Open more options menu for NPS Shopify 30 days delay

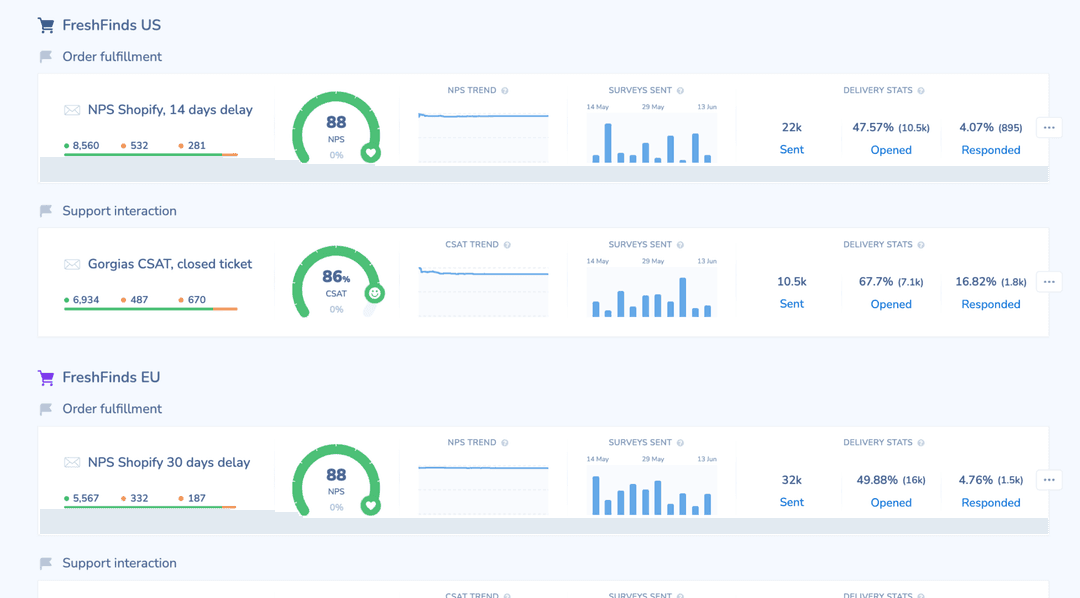(x=1049, y=480)
